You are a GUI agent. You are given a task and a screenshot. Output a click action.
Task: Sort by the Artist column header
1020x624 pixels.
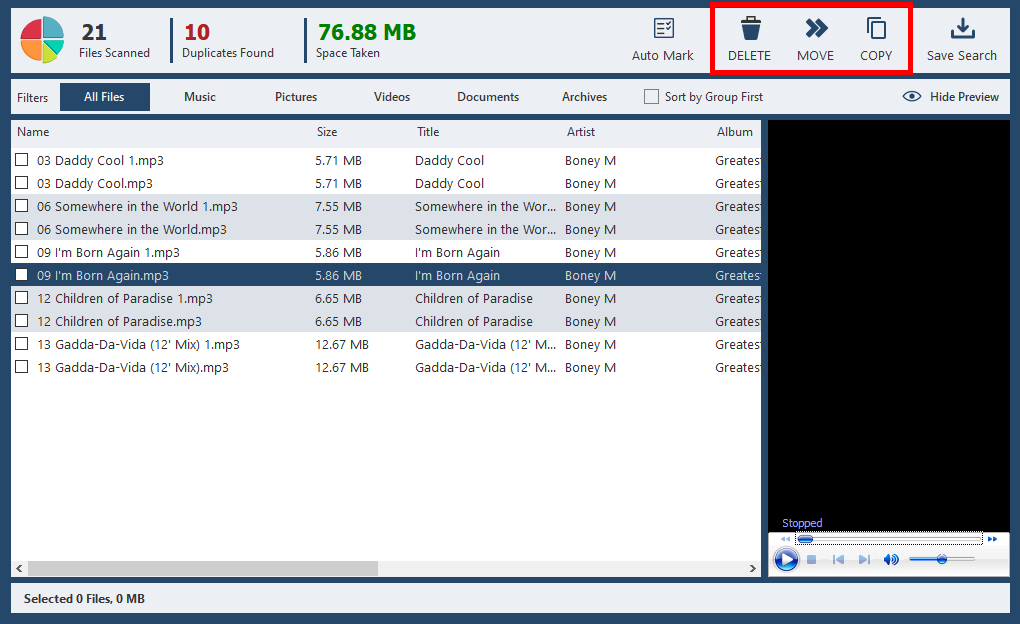581,132
